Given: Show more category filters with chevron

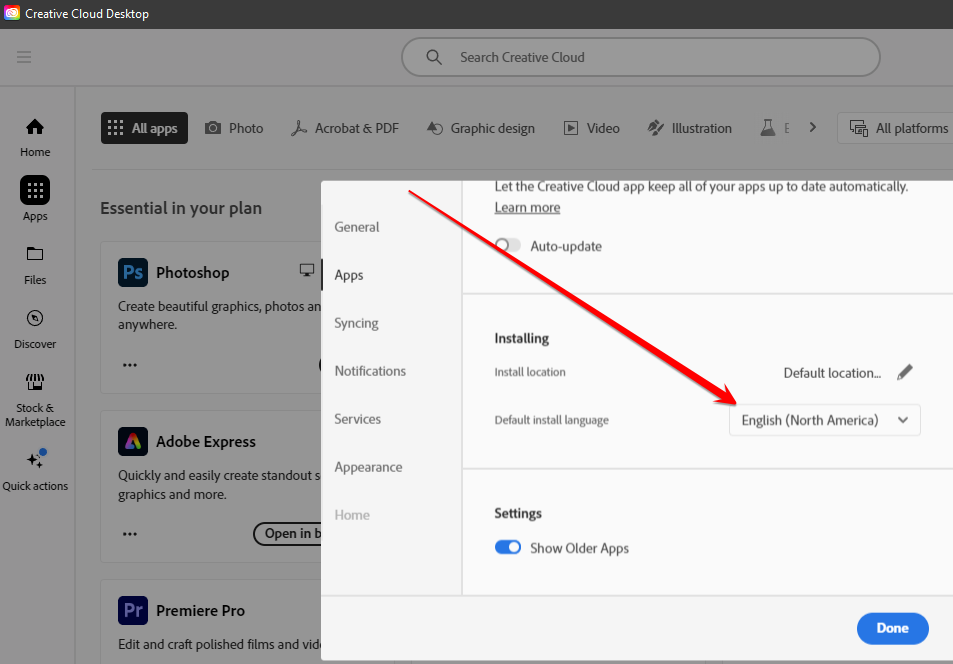Looking at the screenshot, I should click(x=813, y=128).
